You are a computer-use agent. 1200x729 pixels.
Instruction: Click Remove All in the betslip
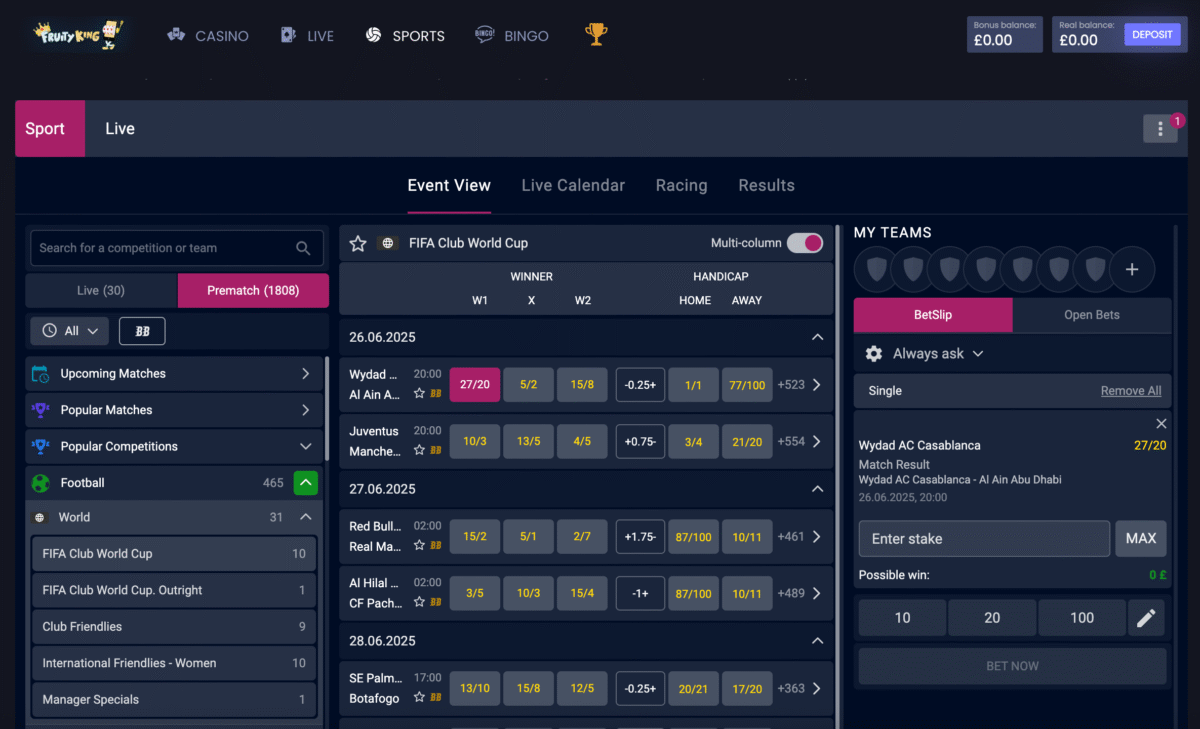tap(1131, 391)
